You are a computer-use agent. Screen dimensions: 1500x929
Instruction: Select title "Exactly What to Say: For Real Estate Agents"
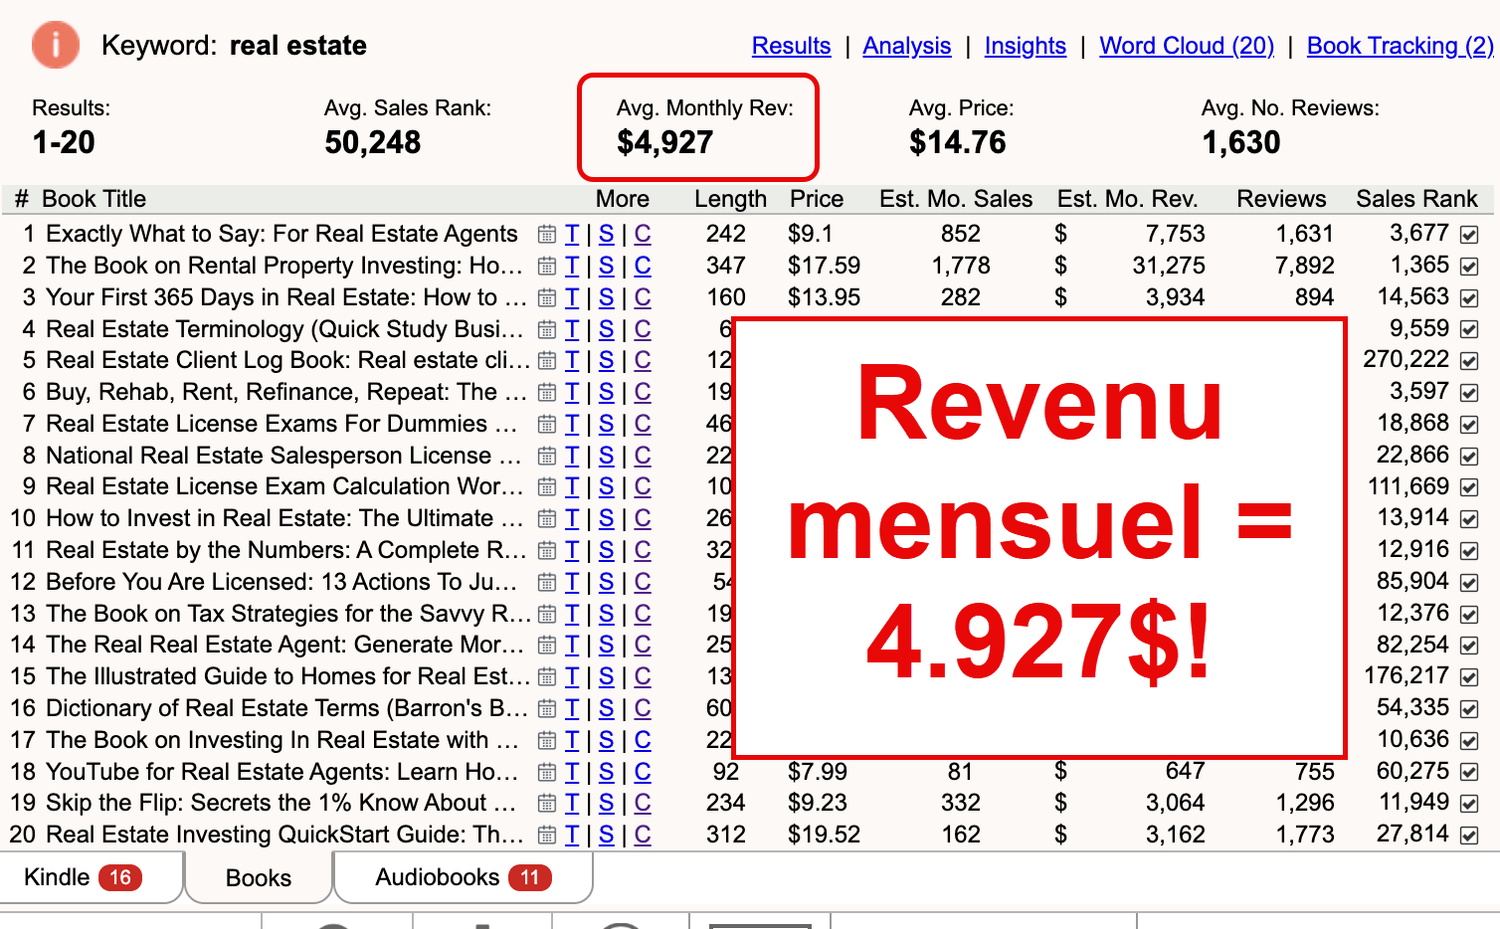point(282,234)
